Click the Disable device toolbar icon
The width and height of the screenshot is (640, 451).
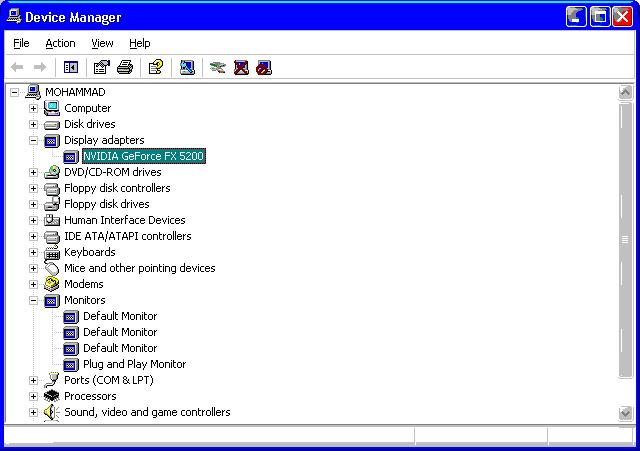tap(264, 67)
